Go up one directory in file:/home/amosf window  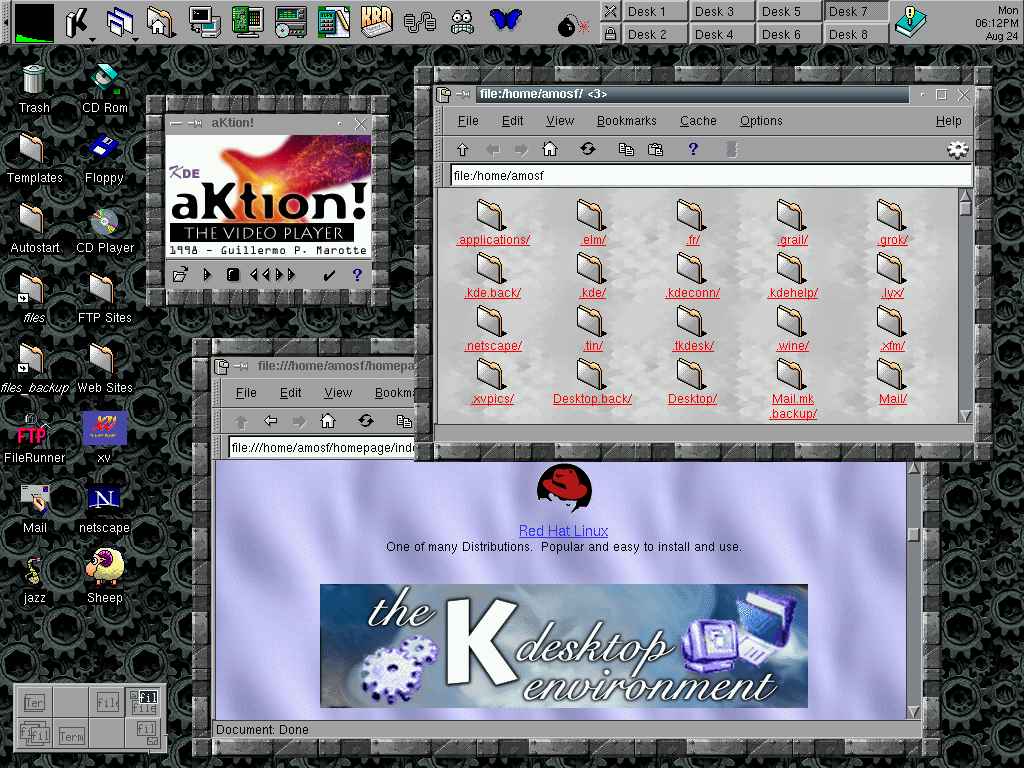coord(462,149)
